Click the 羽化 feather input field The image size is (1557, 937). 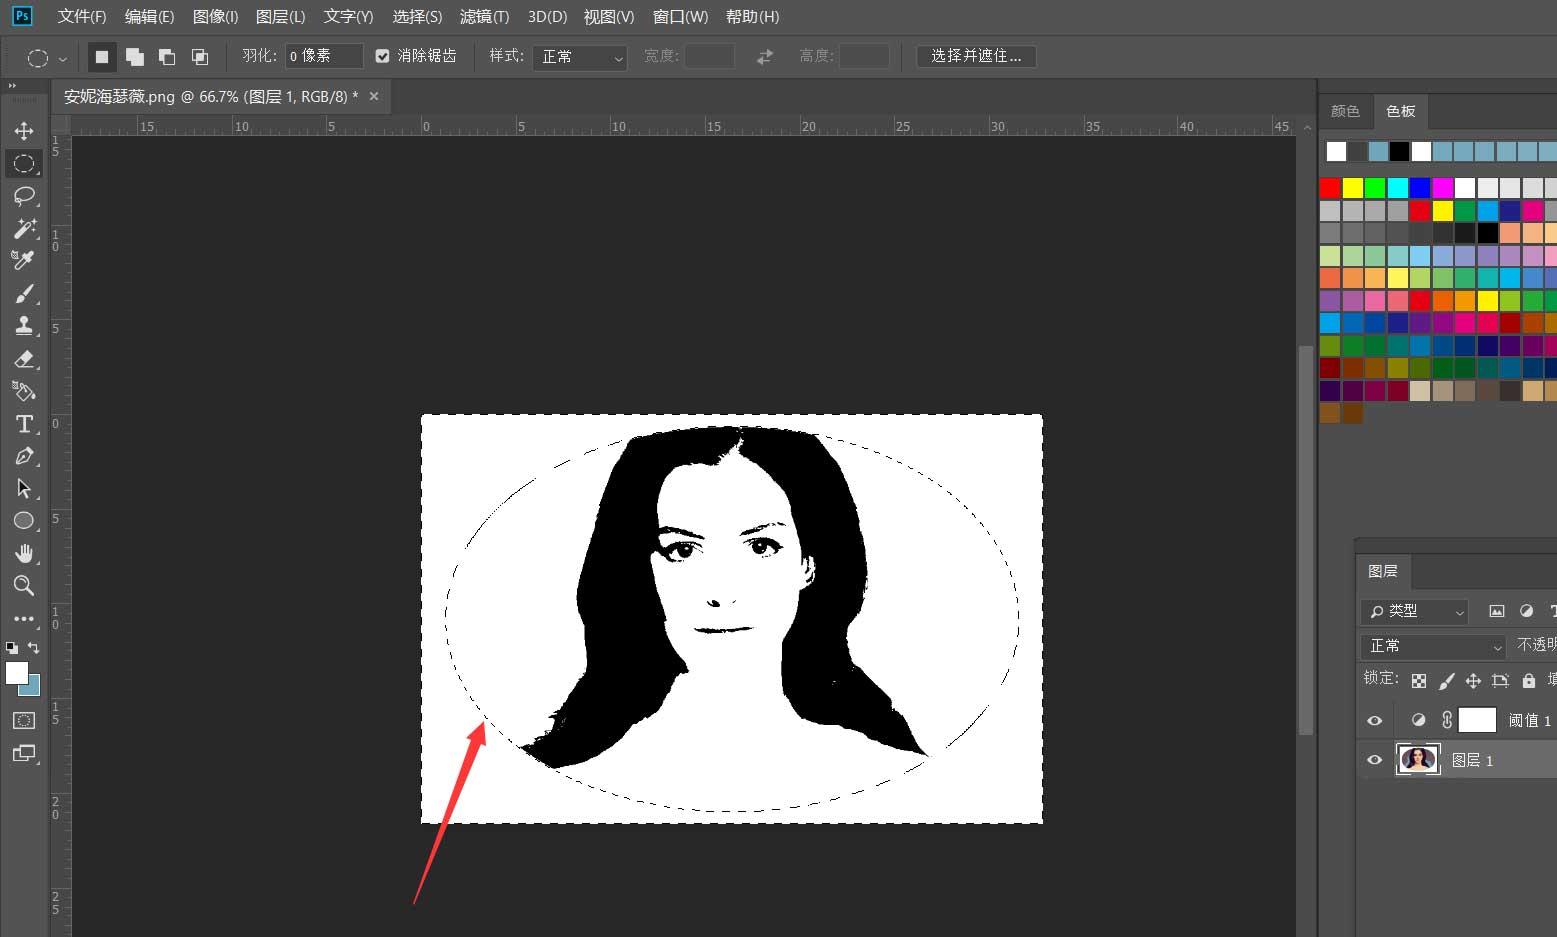pos(324,57)
